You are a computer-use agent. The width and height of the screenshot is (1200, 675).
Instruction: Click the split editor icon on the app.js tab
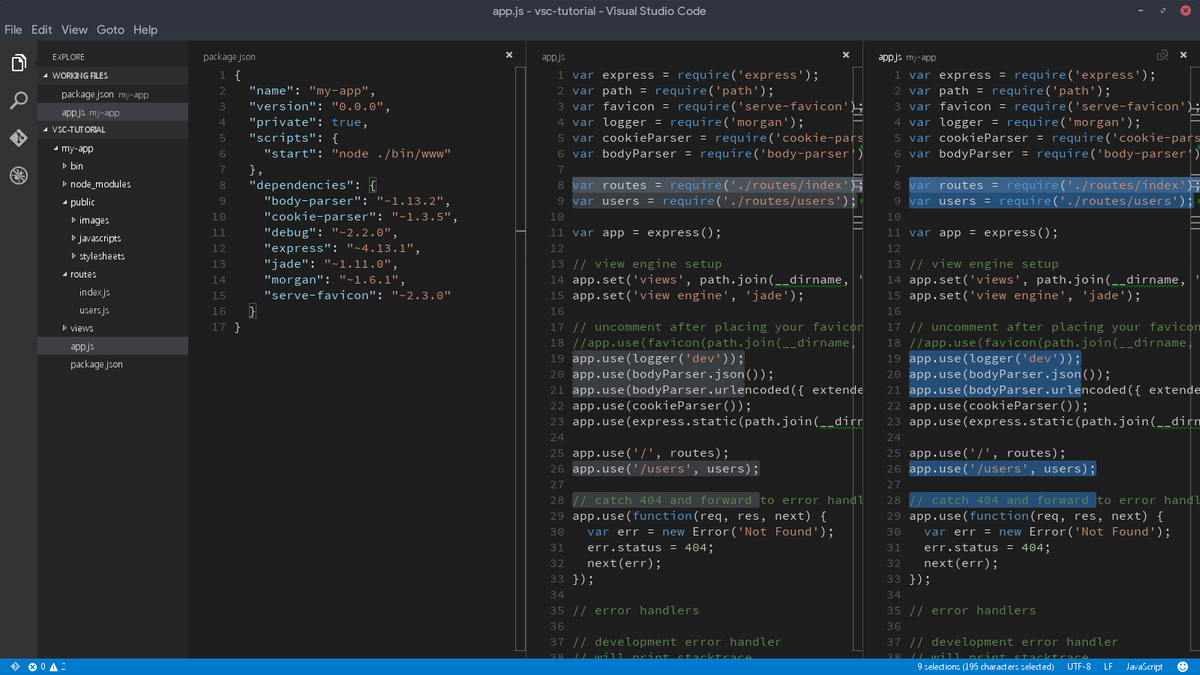pos(1162,57)
